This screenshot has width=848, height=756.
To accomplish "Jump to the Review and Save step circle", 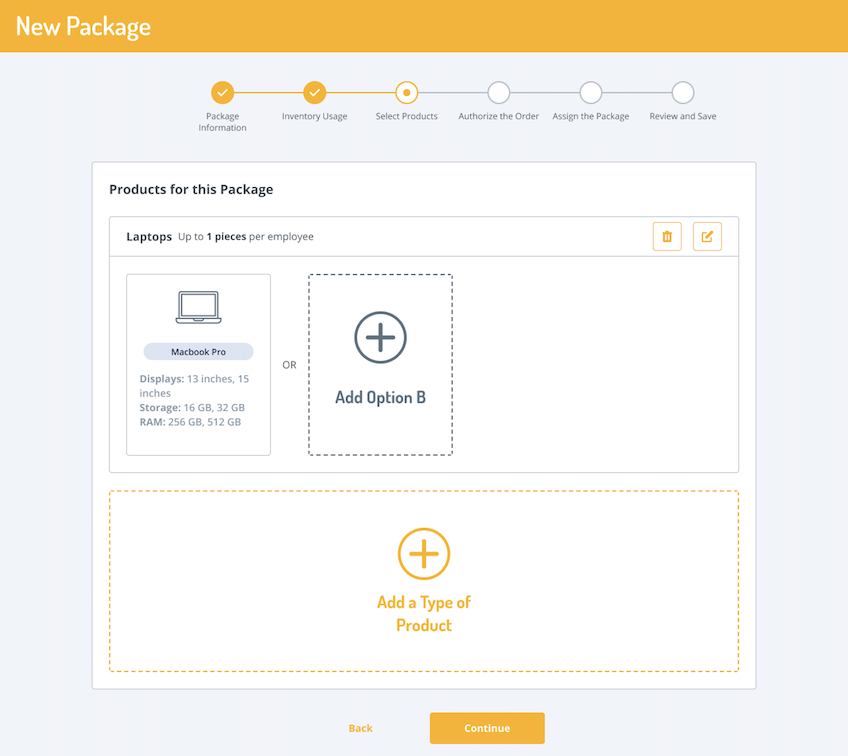I will 683,93.
